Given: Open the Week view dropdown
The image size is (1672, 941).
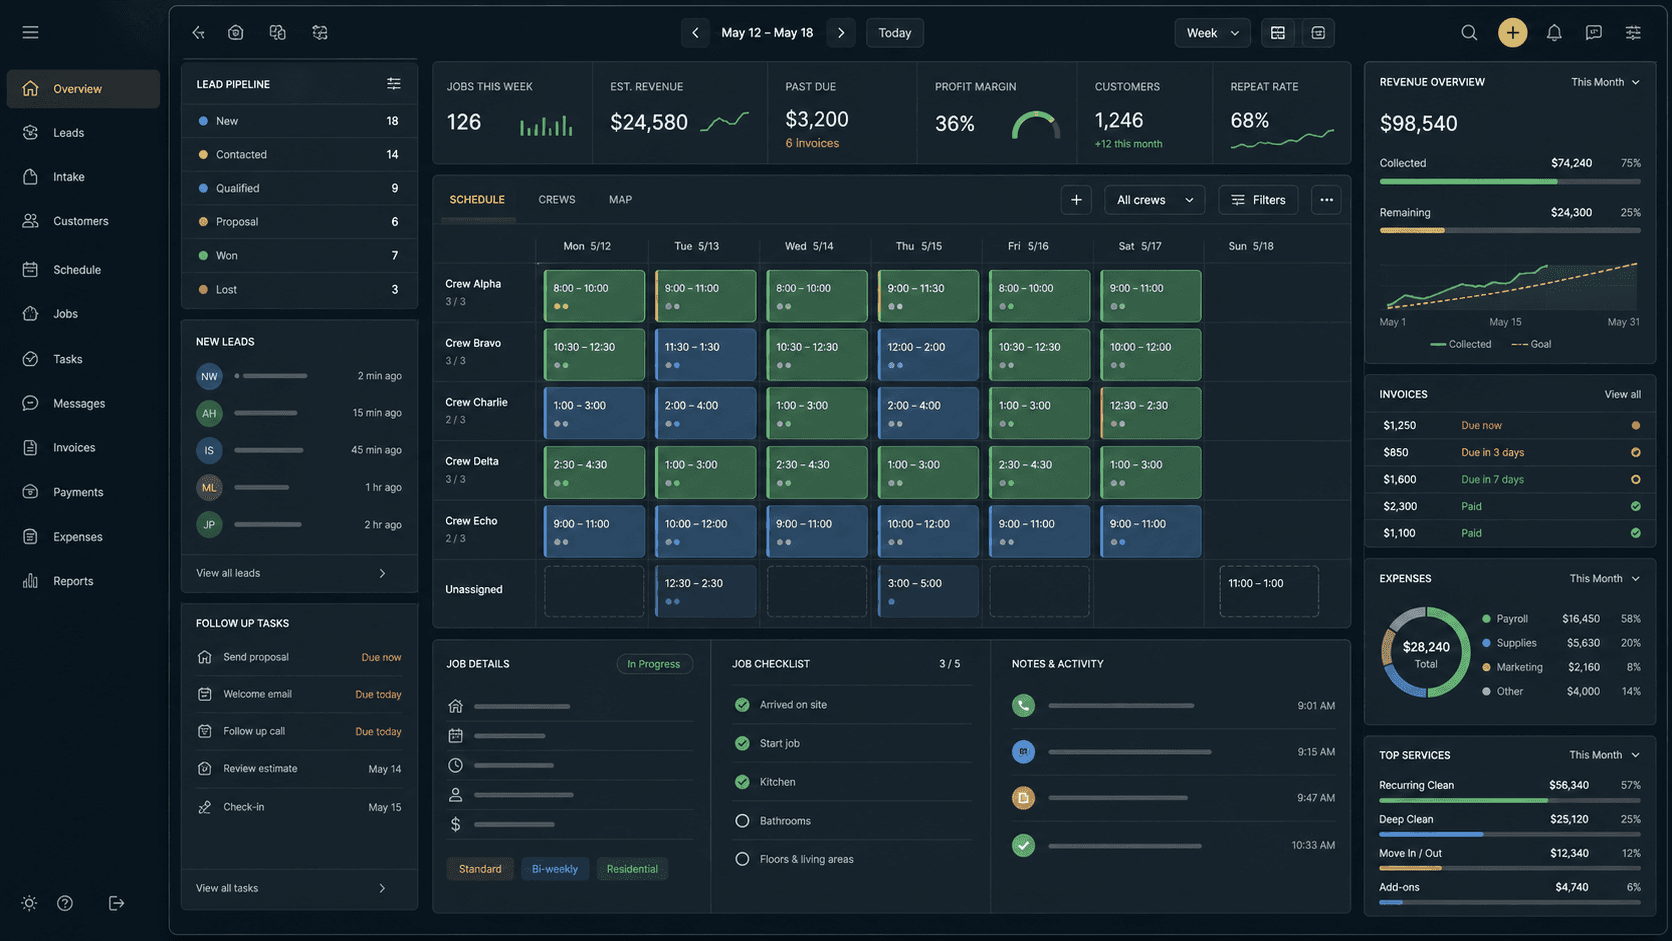Looking at the screenshot, I should 1212,33.
